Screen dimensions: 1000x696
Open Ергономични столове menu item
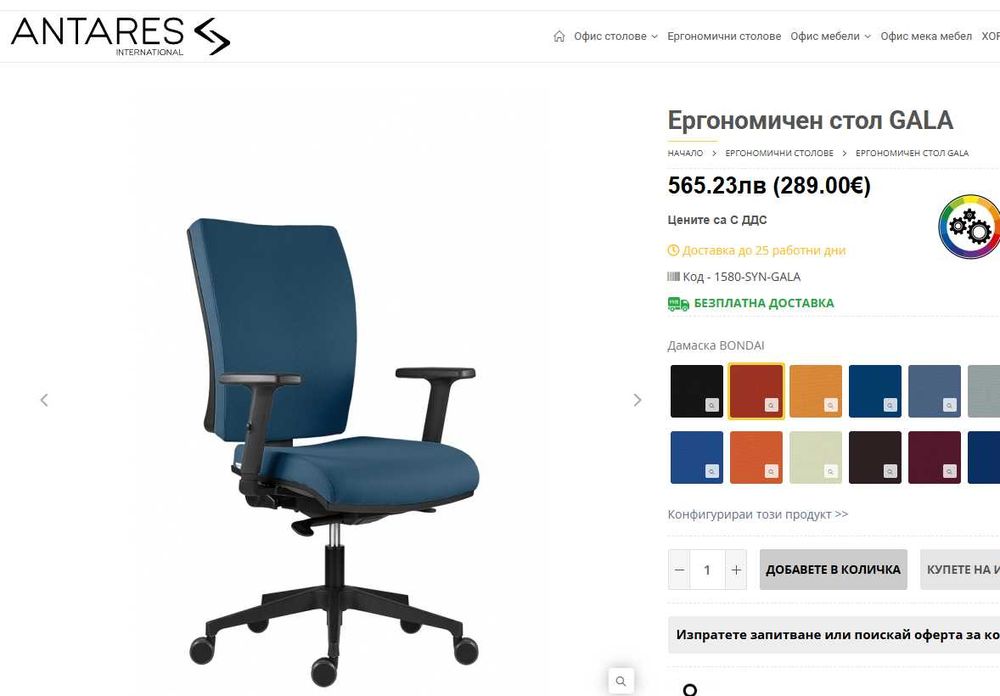[724, 36]
